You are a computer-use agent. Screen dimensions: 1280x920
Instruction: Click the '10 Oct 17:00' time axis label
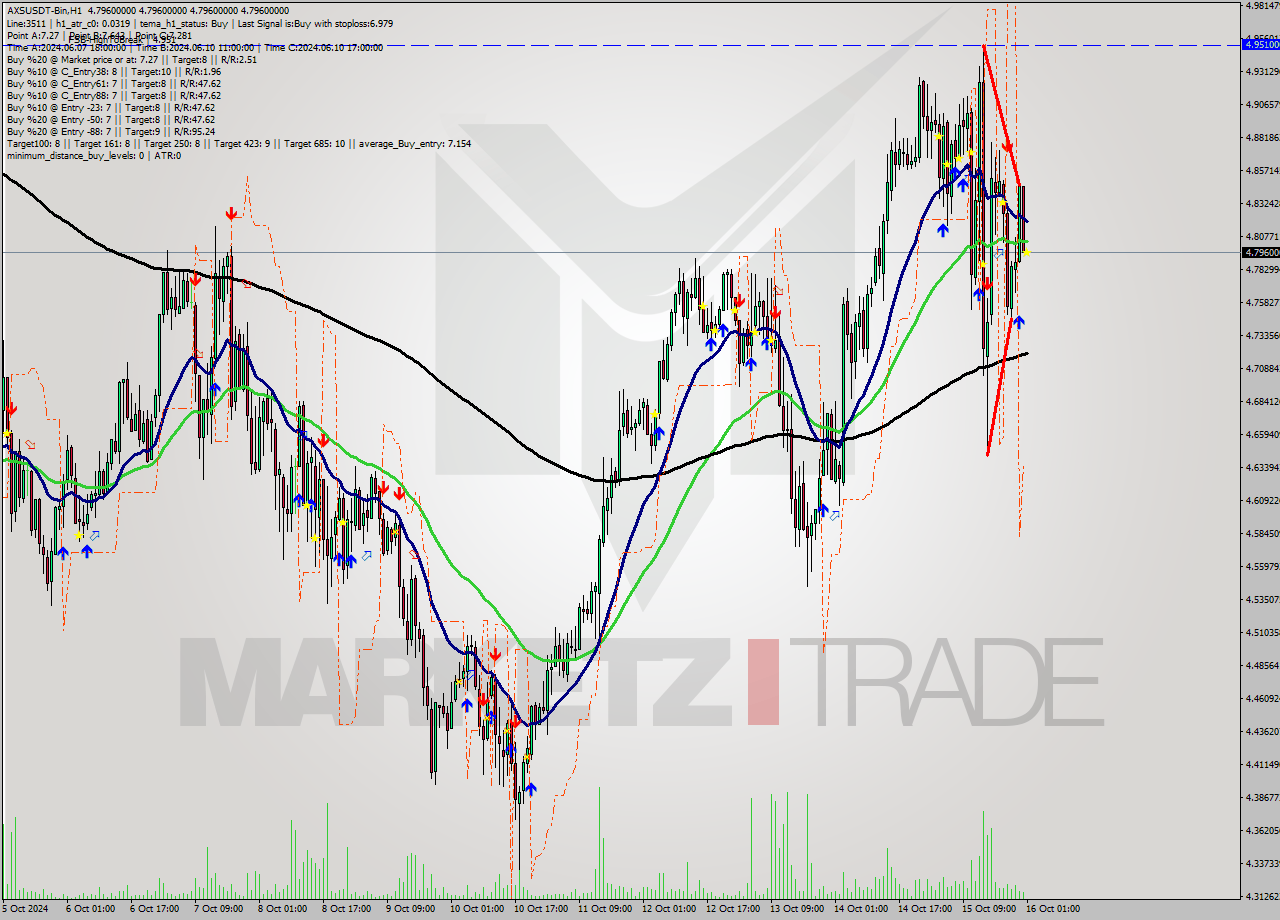(540, 909)
